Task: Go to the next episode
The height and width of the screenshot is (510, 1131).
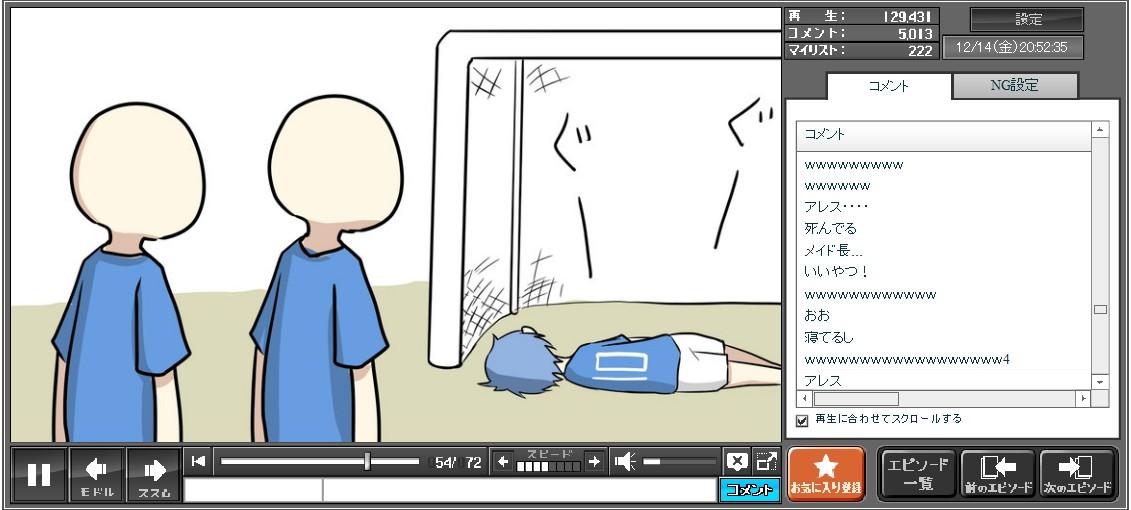Action: coord(1077,474)
